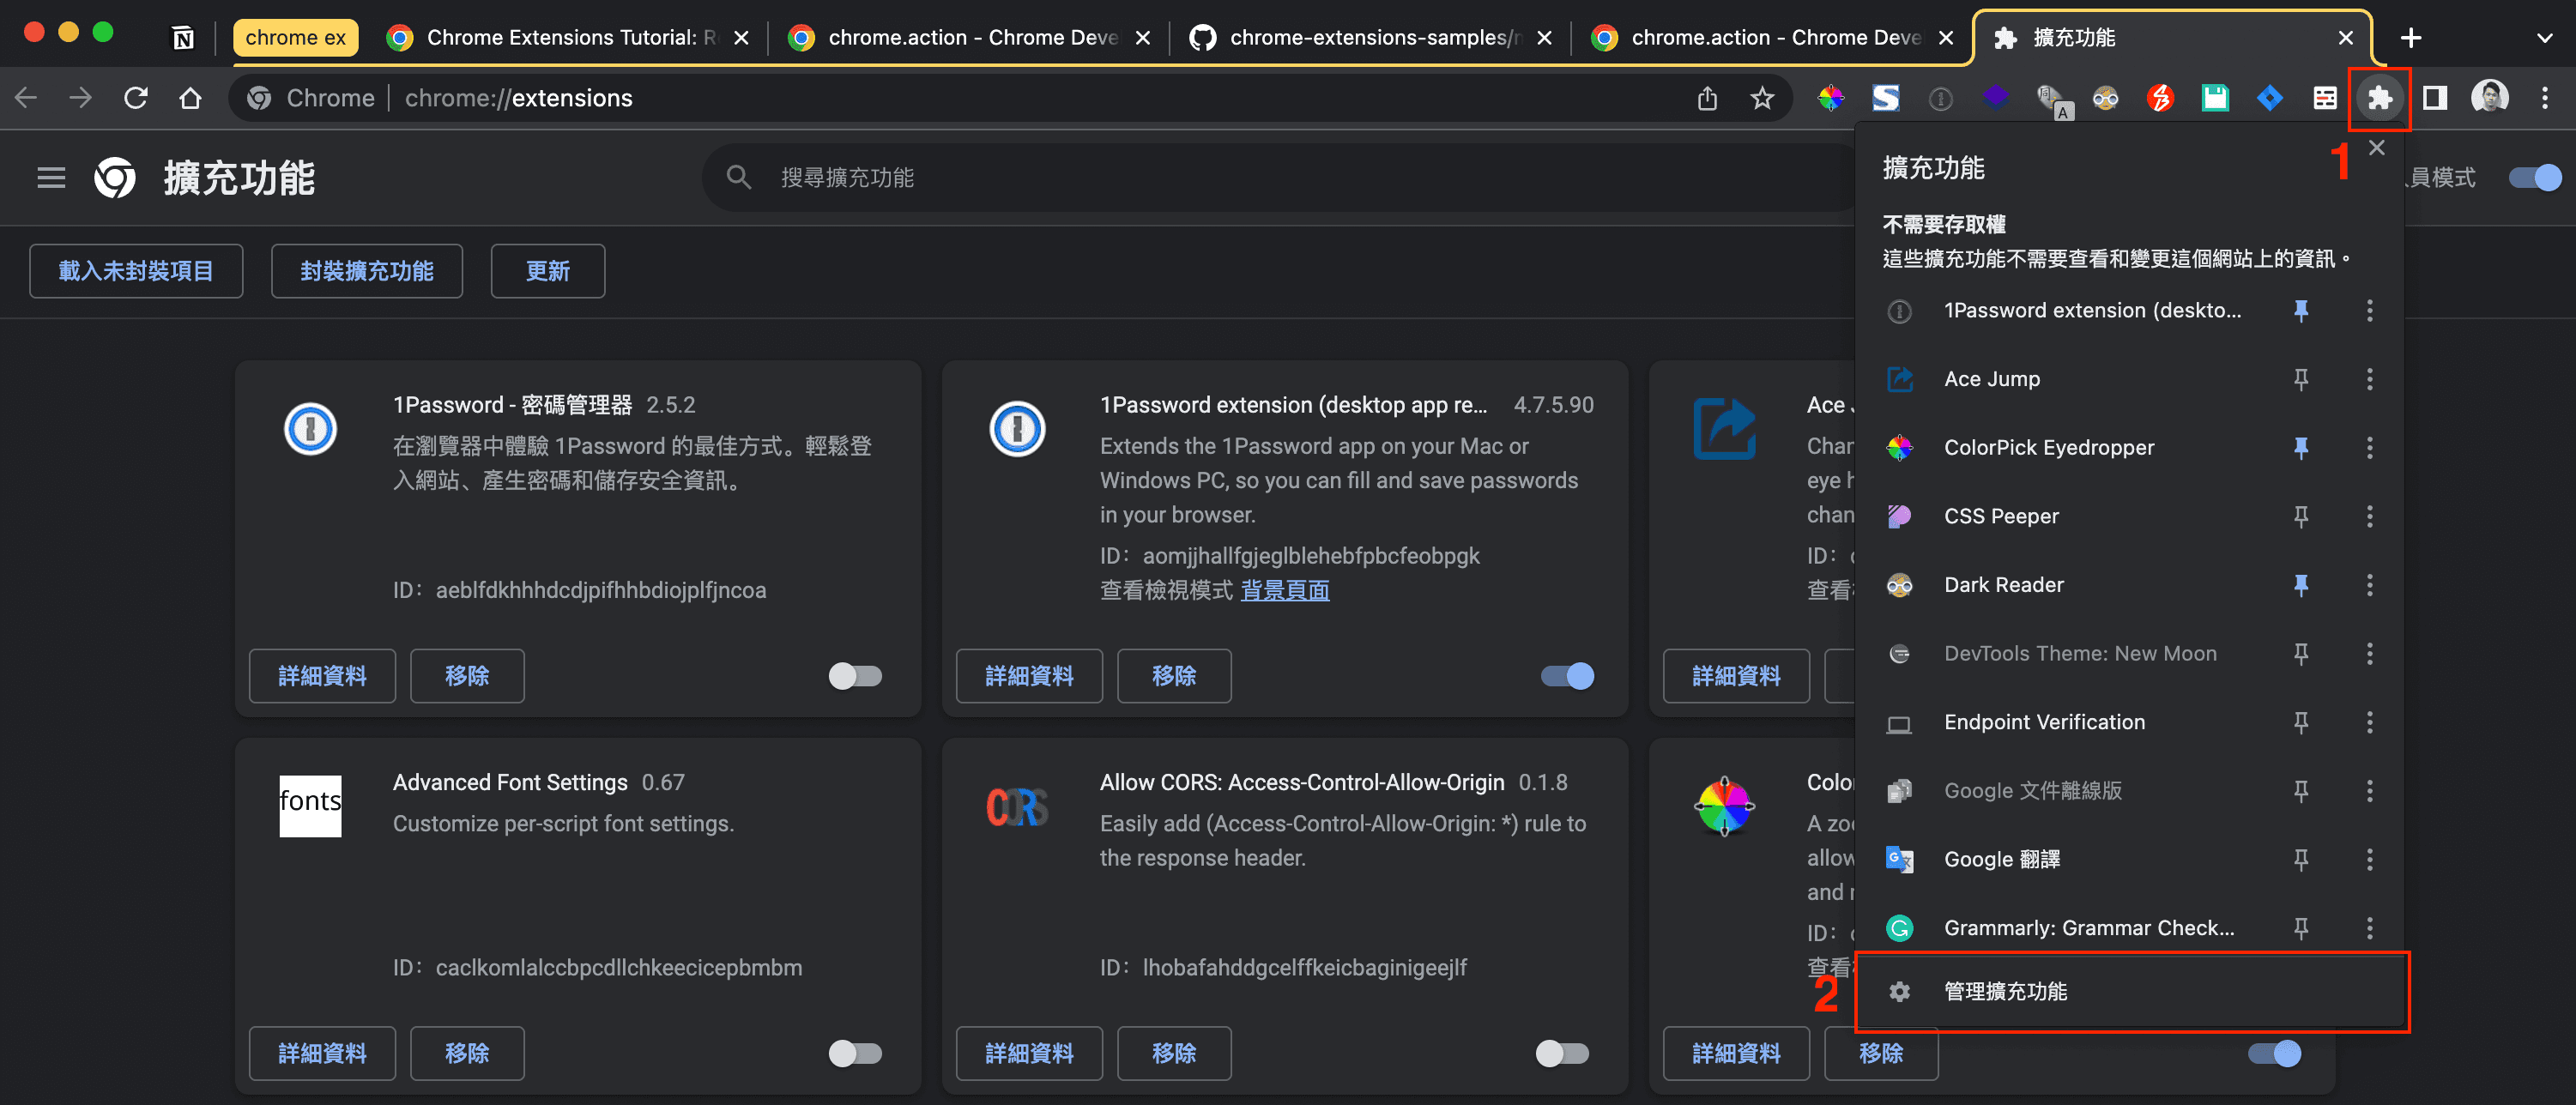
Task: Expand the tab search chevron
Action: pos(2544,38)
